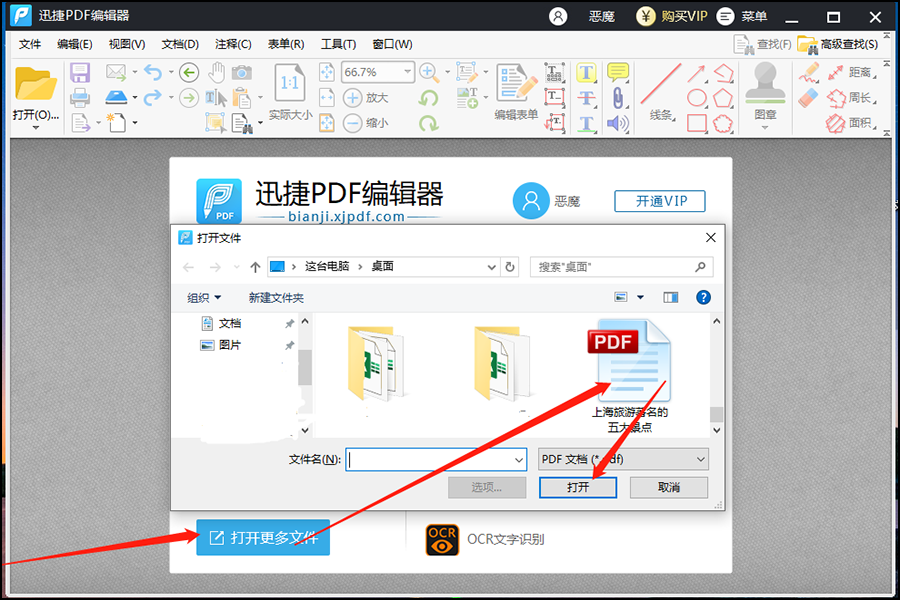Select the 距离 distance measure tool
The image size is (900, 600).
tap(852, 72)
